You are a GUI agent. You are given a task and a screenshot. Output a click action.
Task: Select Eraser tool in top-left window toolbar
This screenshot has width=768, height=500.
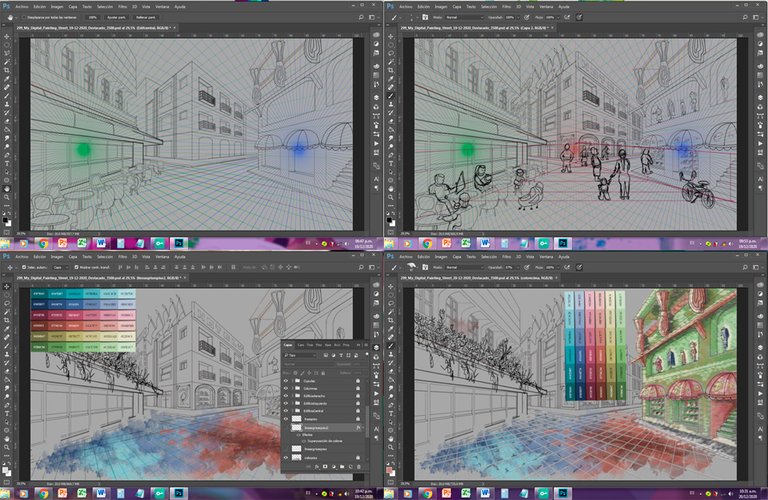click(x=7, y=121)
